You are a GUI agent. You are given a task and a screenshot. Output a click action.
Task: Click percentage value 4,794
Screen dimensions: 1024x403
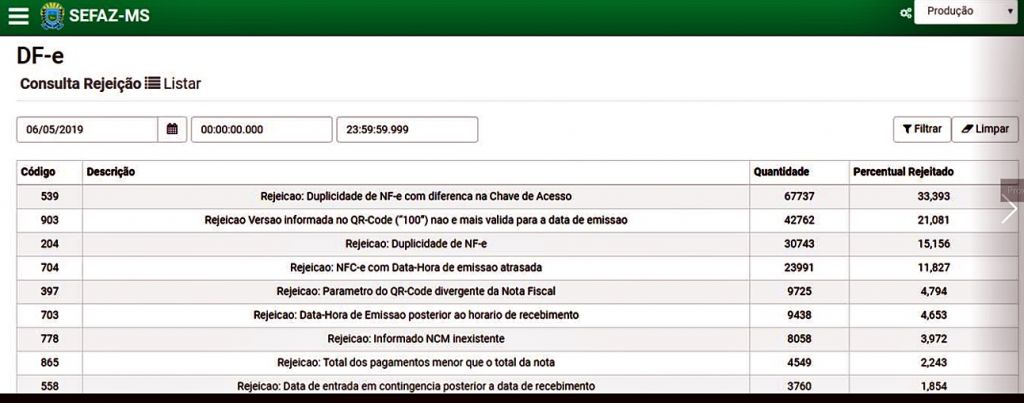(933, 291)
